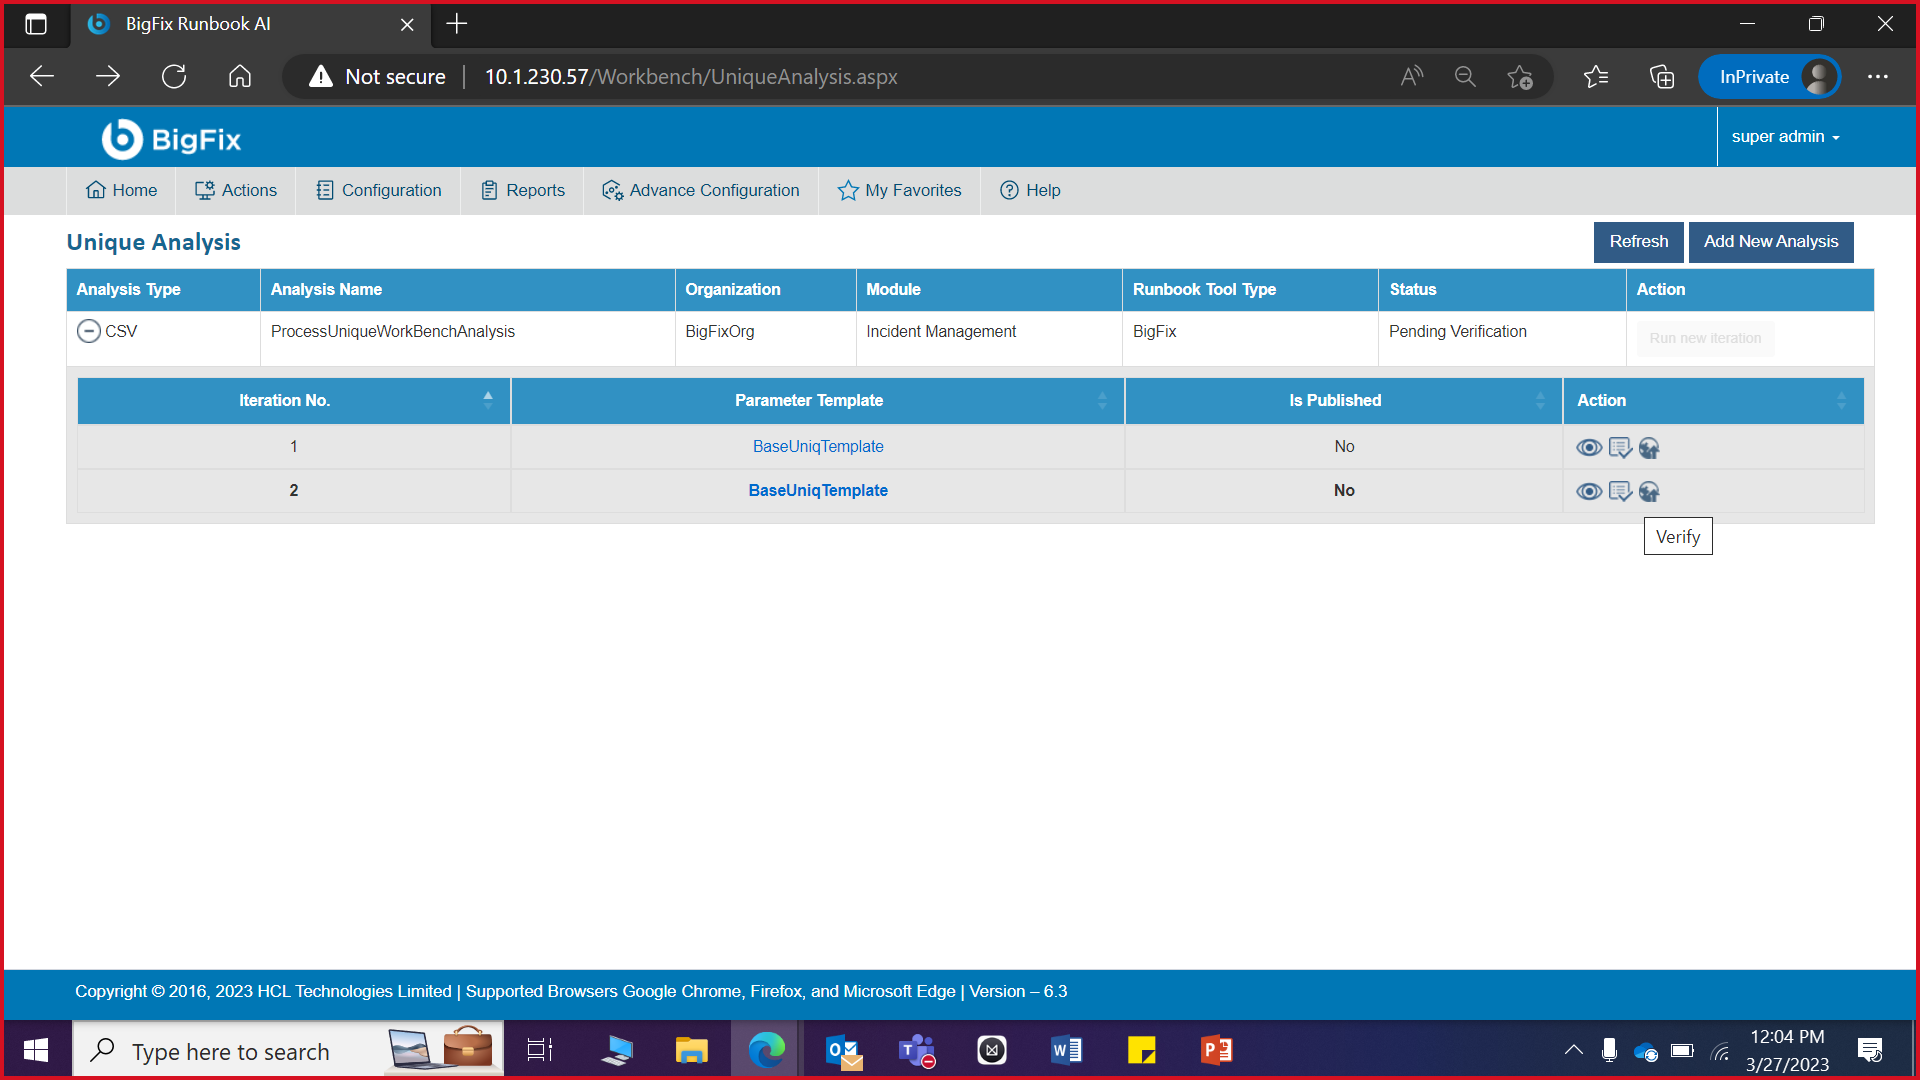Sort by Is Published column arrows

tap(1540, 400)
